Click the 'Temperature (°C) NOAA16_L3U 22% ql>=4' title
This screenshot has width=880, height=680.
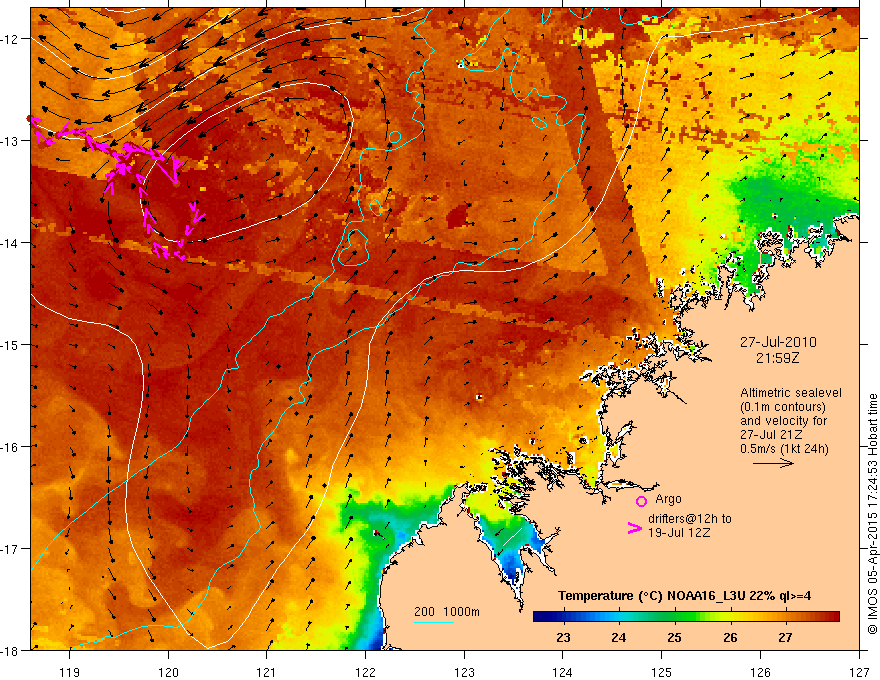pos(684,596)
